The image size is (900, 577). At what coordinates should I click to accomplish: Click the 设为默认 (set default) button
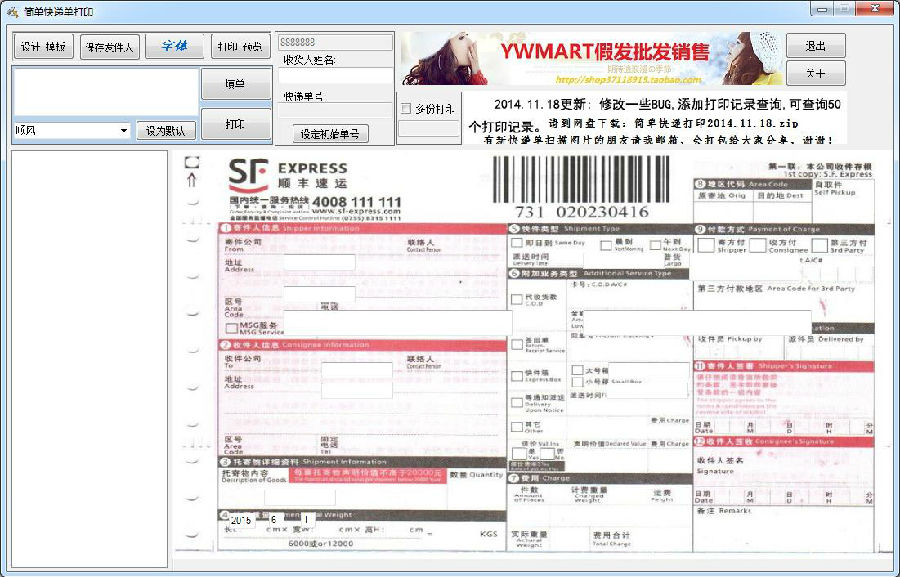coord(166,130)
